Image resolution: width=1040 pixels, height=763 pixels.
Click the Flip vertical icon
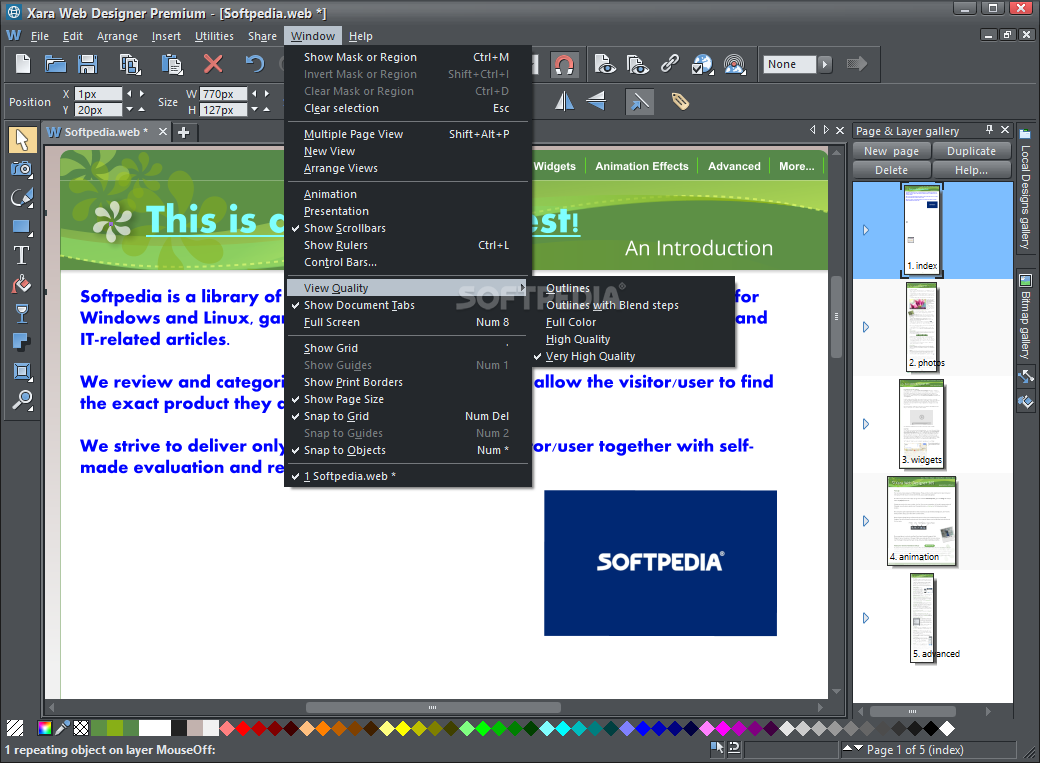click(596, 101)
